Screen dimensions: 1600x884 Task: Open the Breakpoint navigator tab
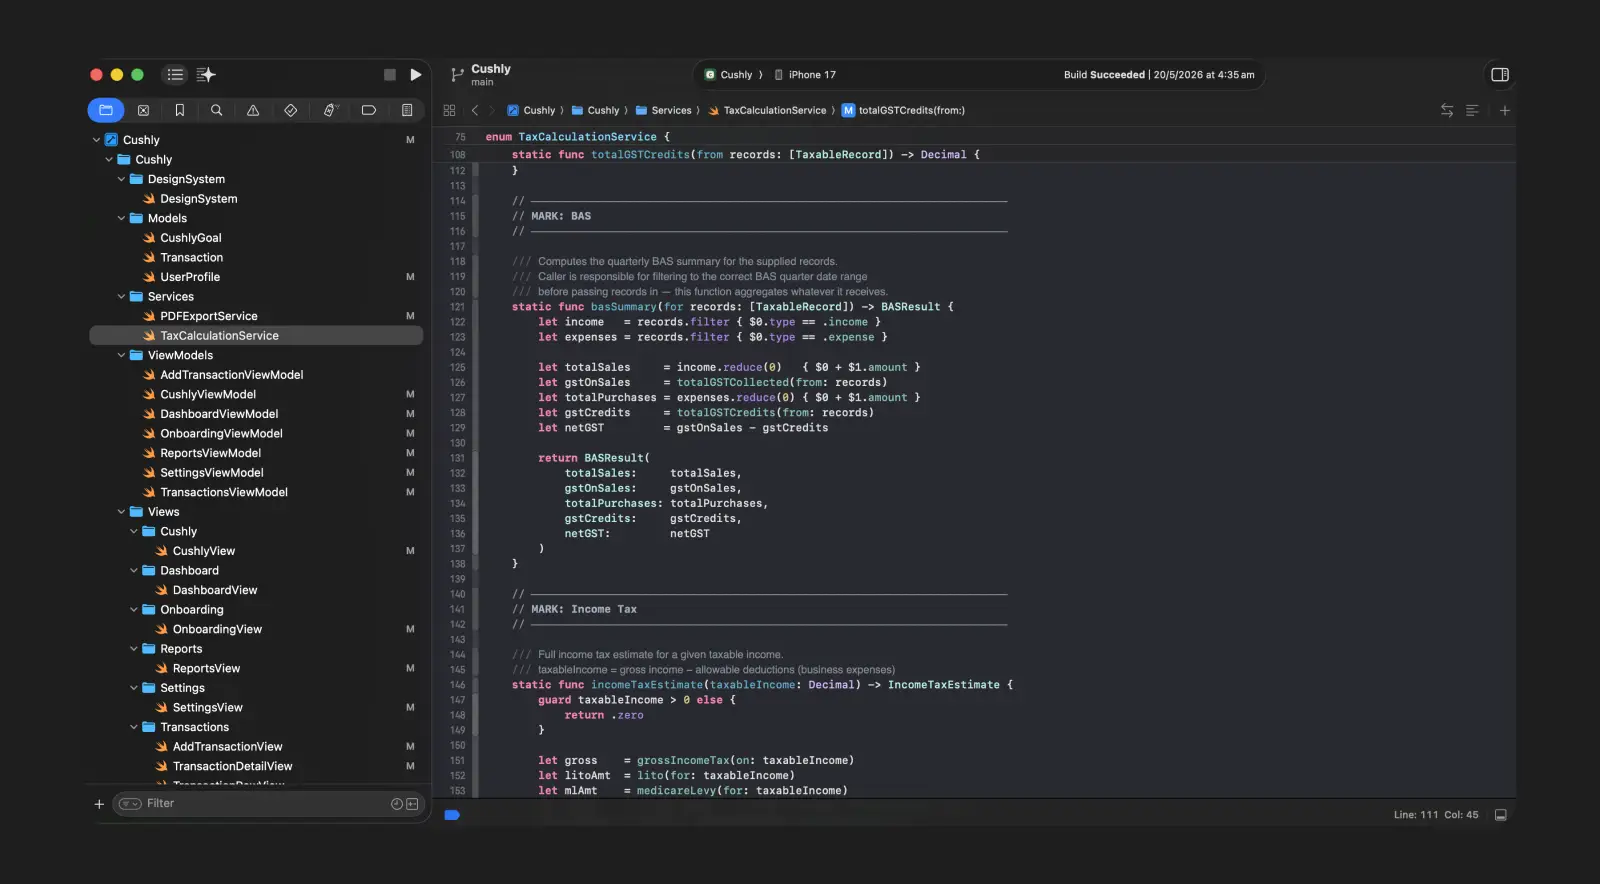[369, 110]
